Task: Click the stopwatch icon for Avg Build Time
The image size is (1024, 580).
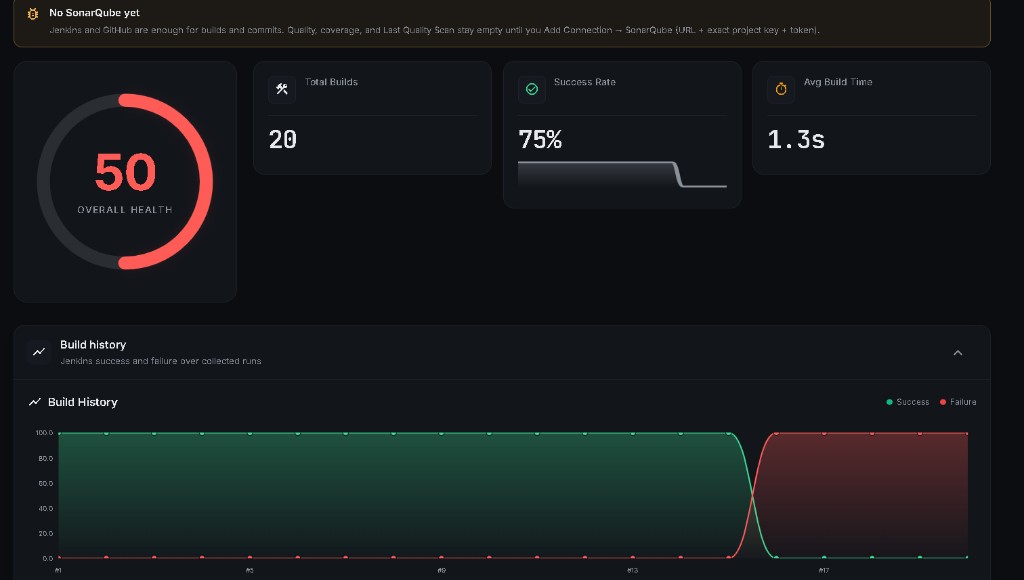Action: coord(781,89)
